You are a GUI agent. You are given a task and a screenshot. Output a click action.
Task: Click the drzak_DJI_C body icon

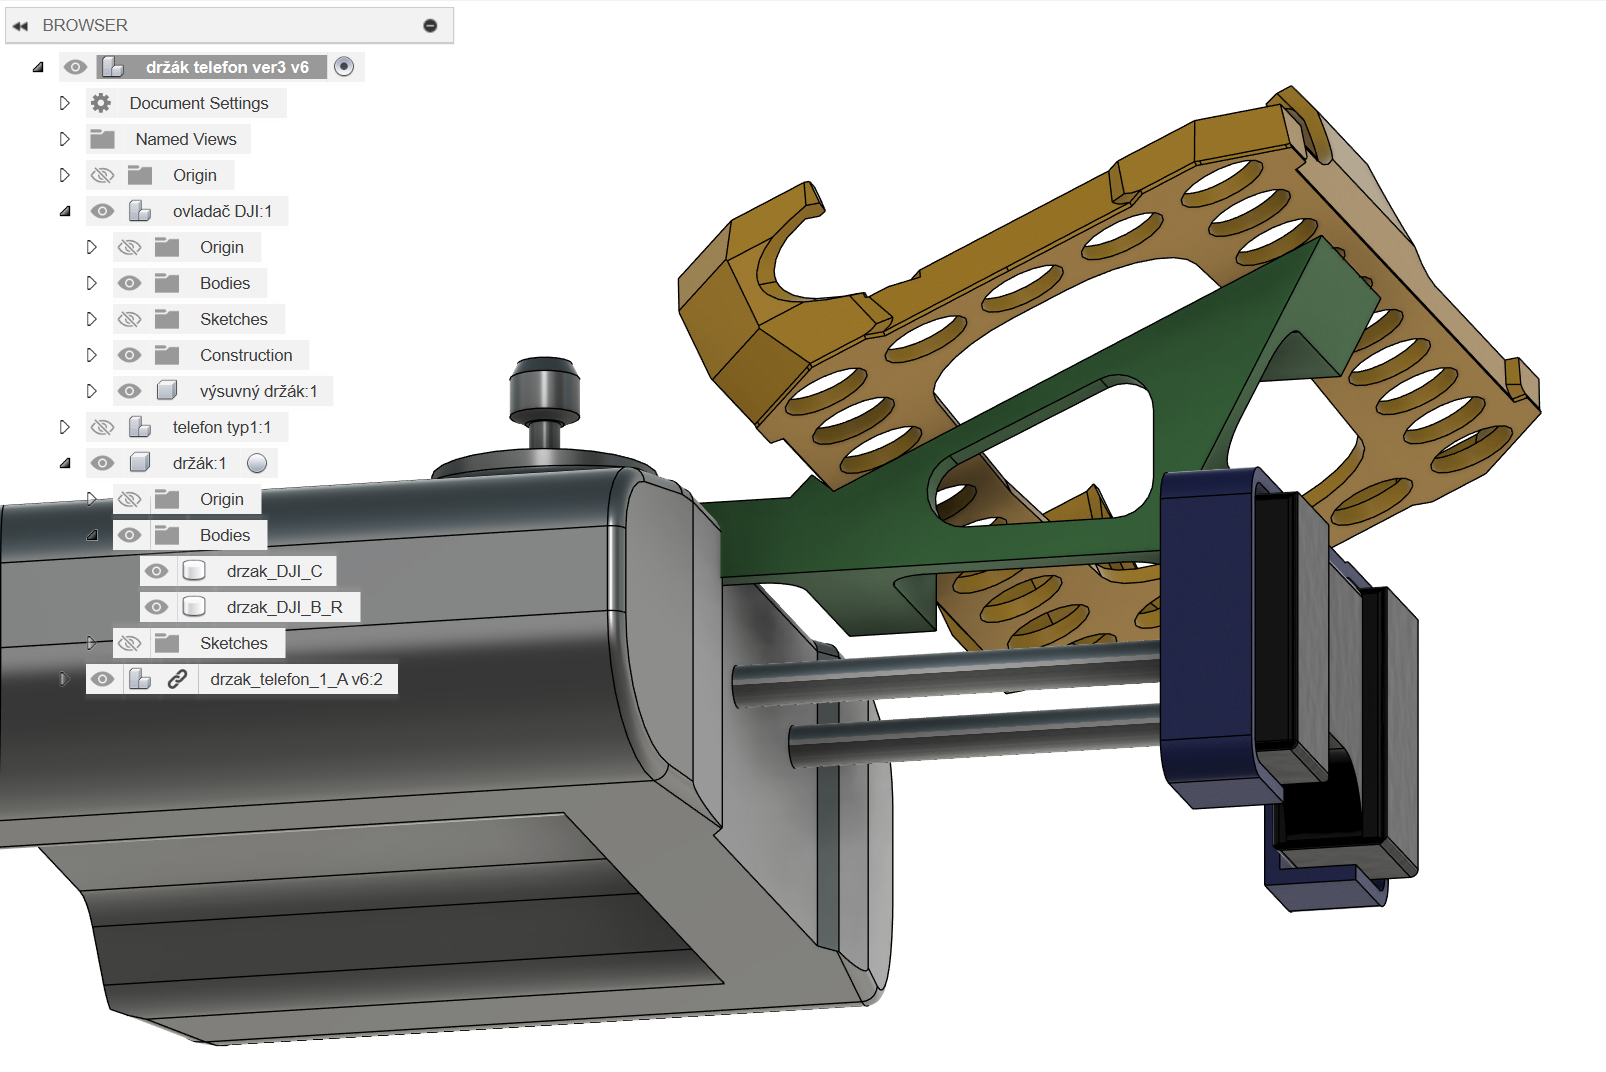click(x=194, y=571)
